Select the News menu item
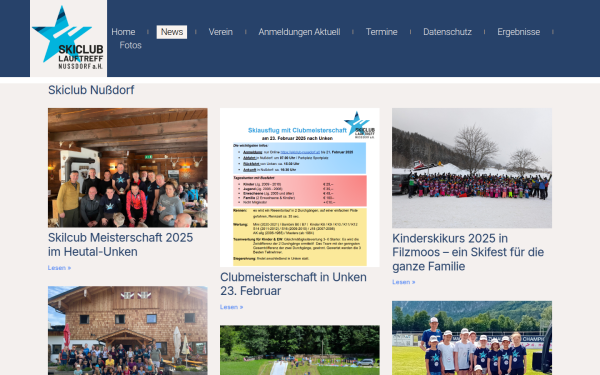The image size is (600, 375). 172,32
